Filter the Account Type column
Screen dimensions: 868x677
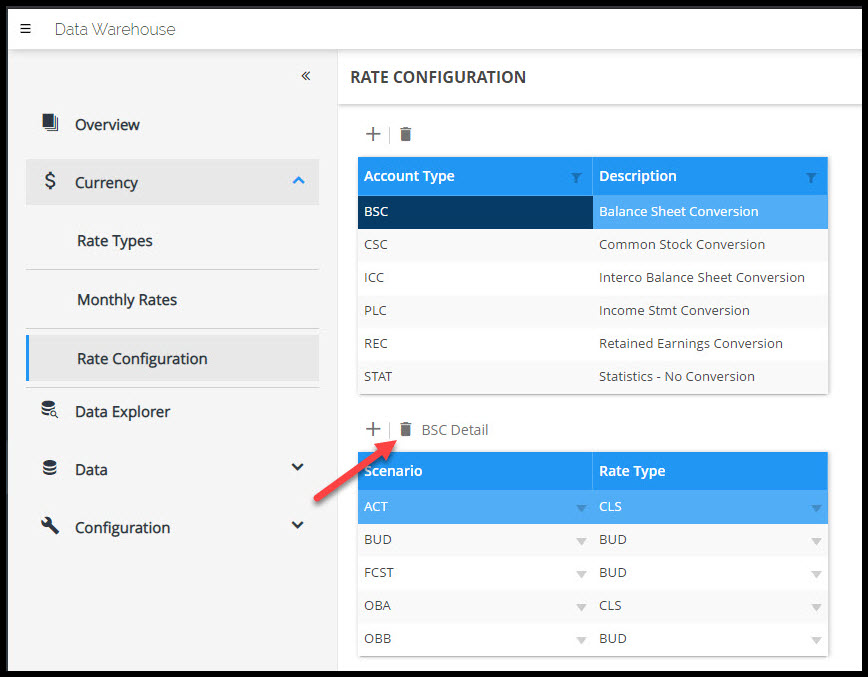tap(576, 177)
